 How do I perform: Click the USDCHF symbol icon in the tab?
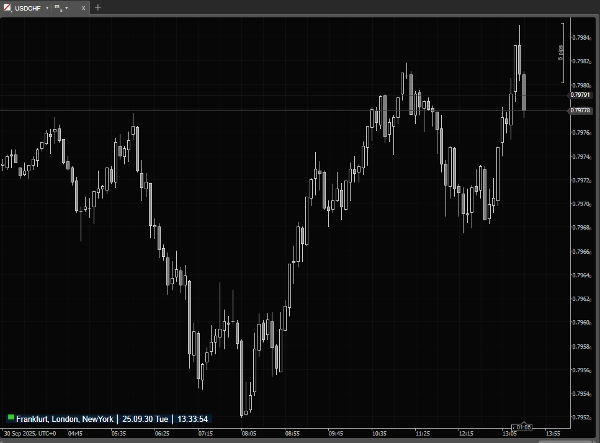click(7, 6)
